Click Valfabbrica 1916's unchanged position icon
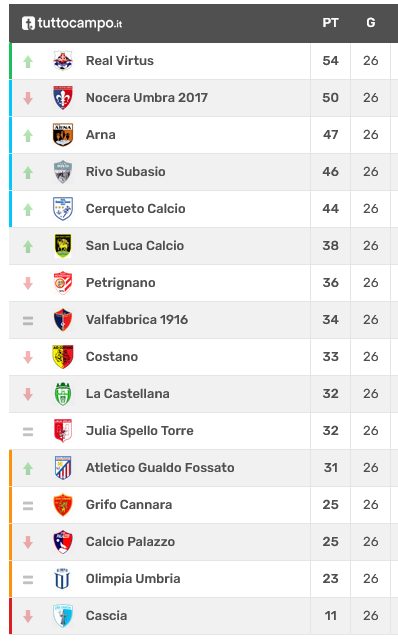Image resolution: width=398 pixels, height=641 pixels. coord(28,320)
